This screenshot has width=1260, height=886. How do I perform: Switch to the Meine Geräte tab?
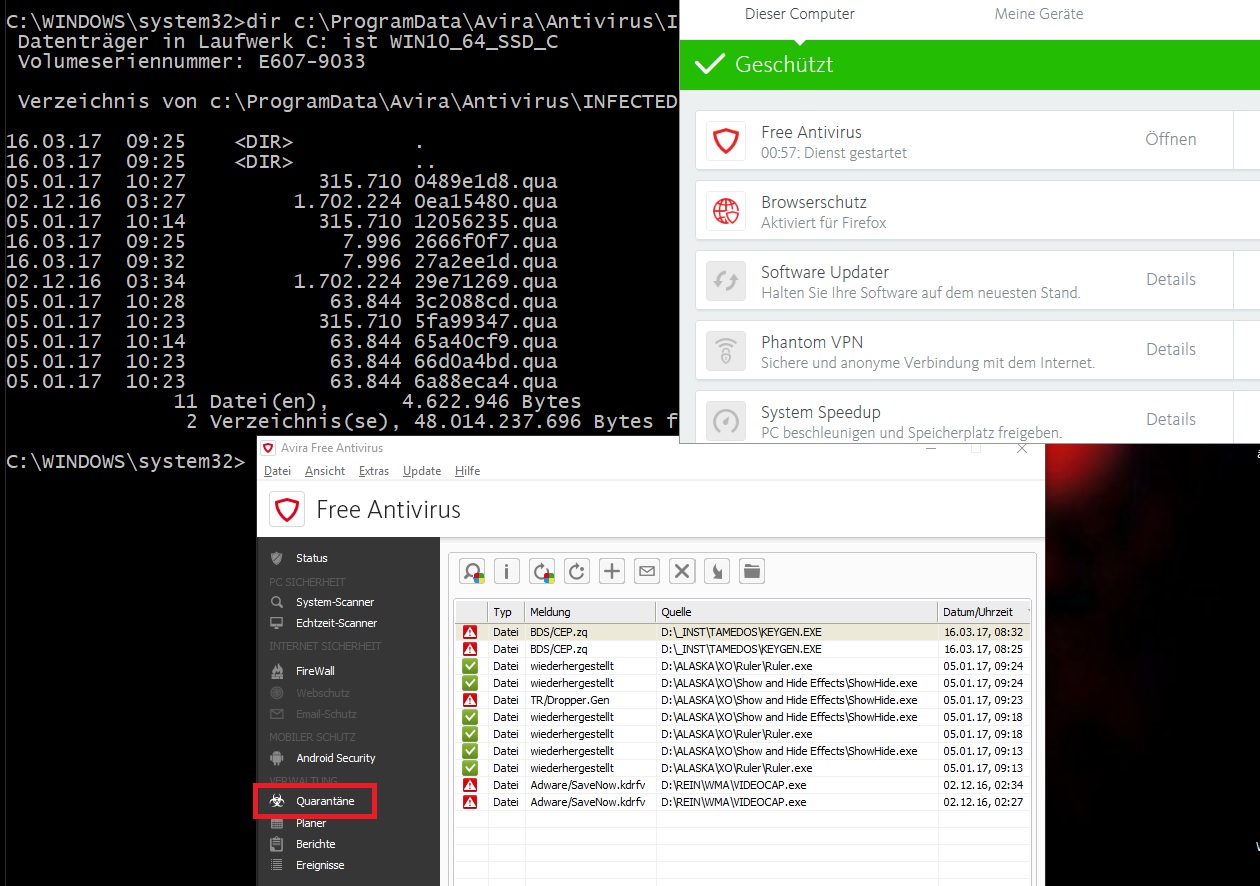(x=1037, y=14)
